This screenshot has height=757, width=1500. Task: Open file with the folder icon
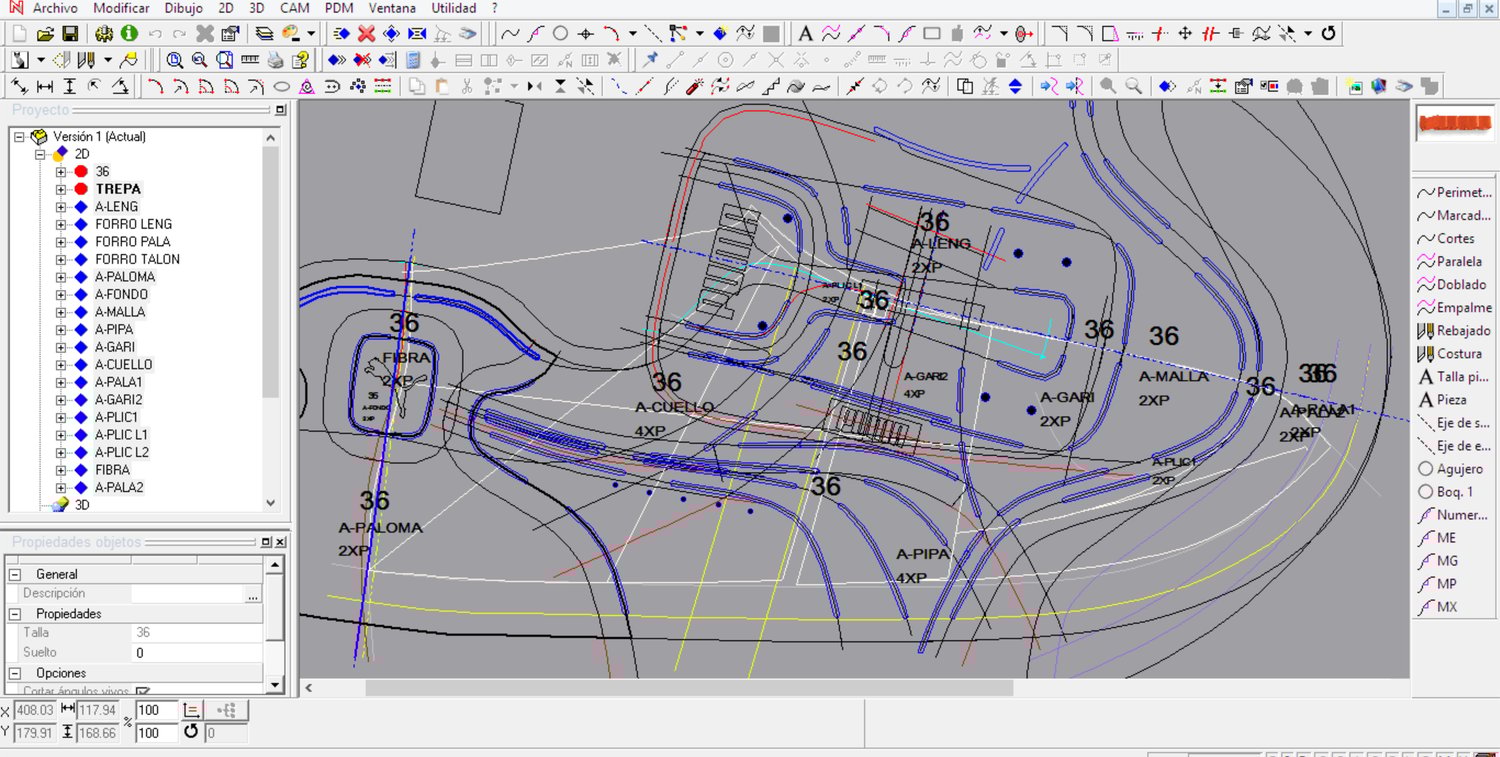pyautogui.click(x=45, y=34)
